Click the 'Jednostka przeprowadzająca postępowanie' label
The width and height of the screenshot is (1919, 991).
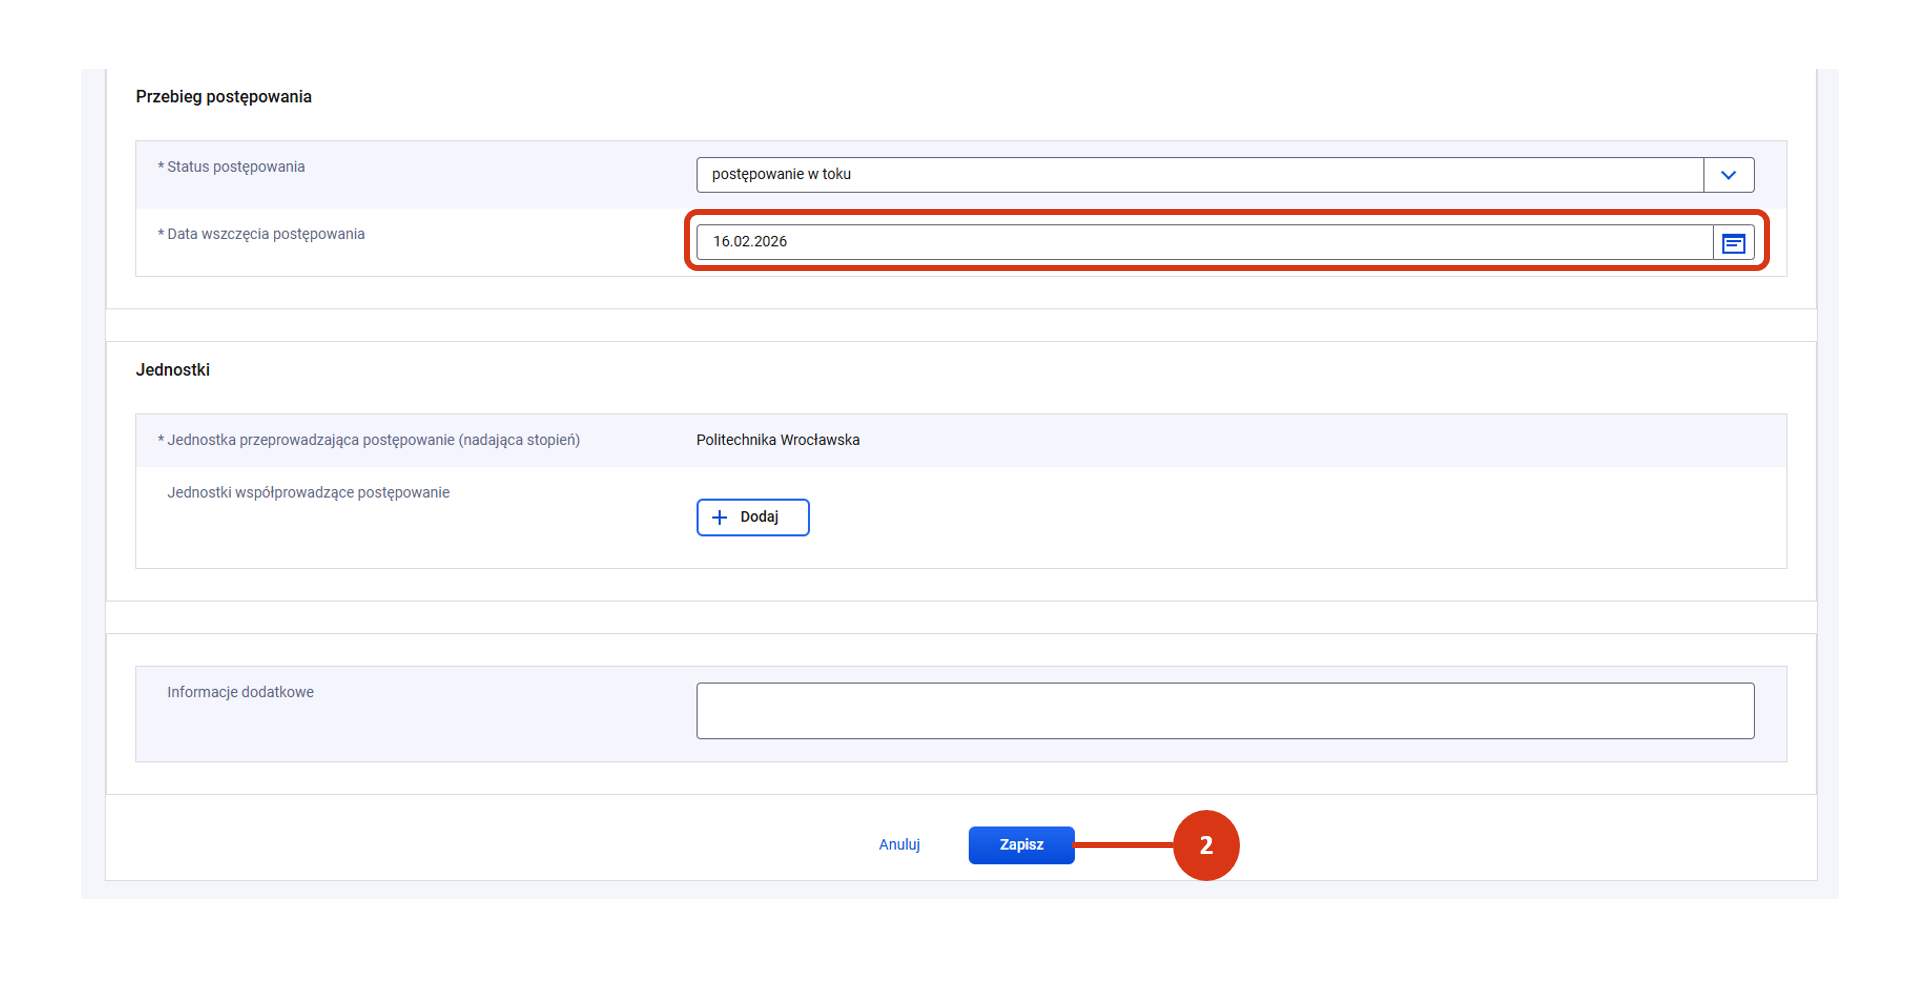373,440
